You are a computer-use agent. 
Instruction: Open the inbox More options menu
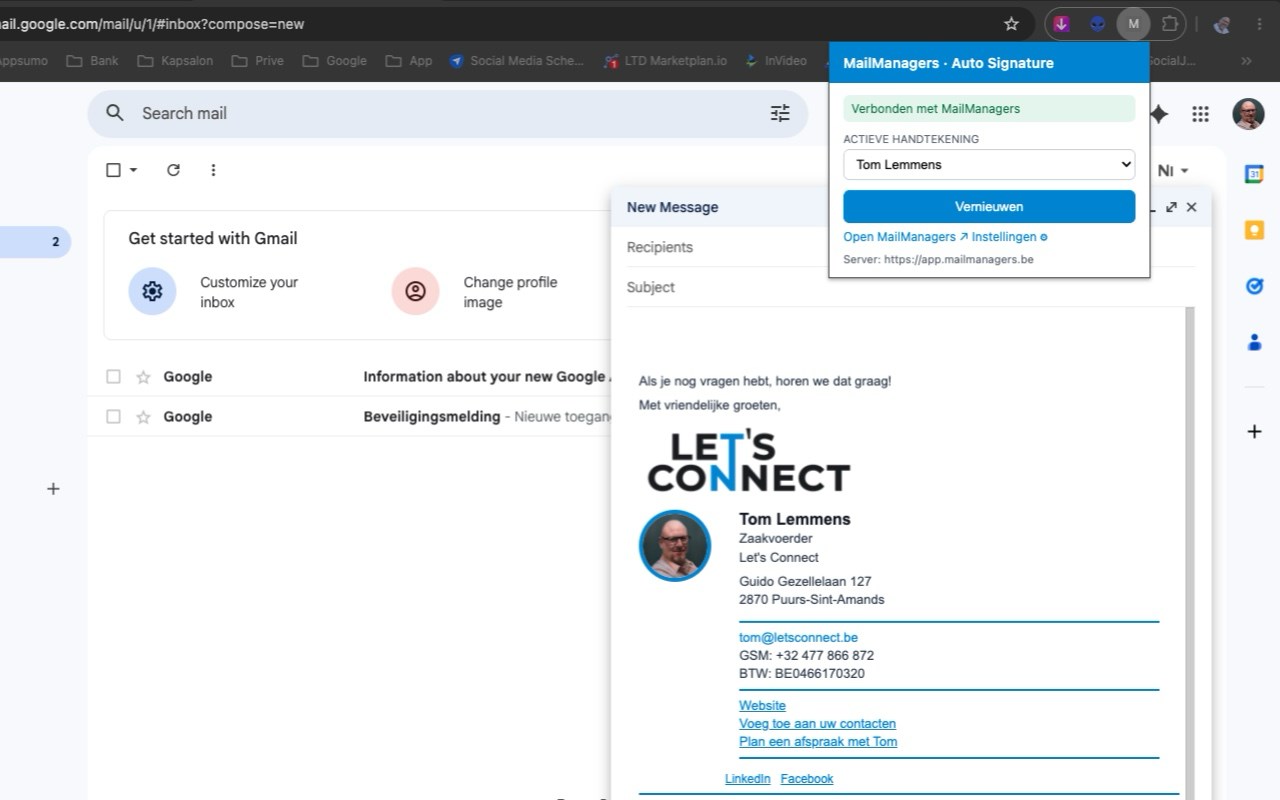click(213, 170)
